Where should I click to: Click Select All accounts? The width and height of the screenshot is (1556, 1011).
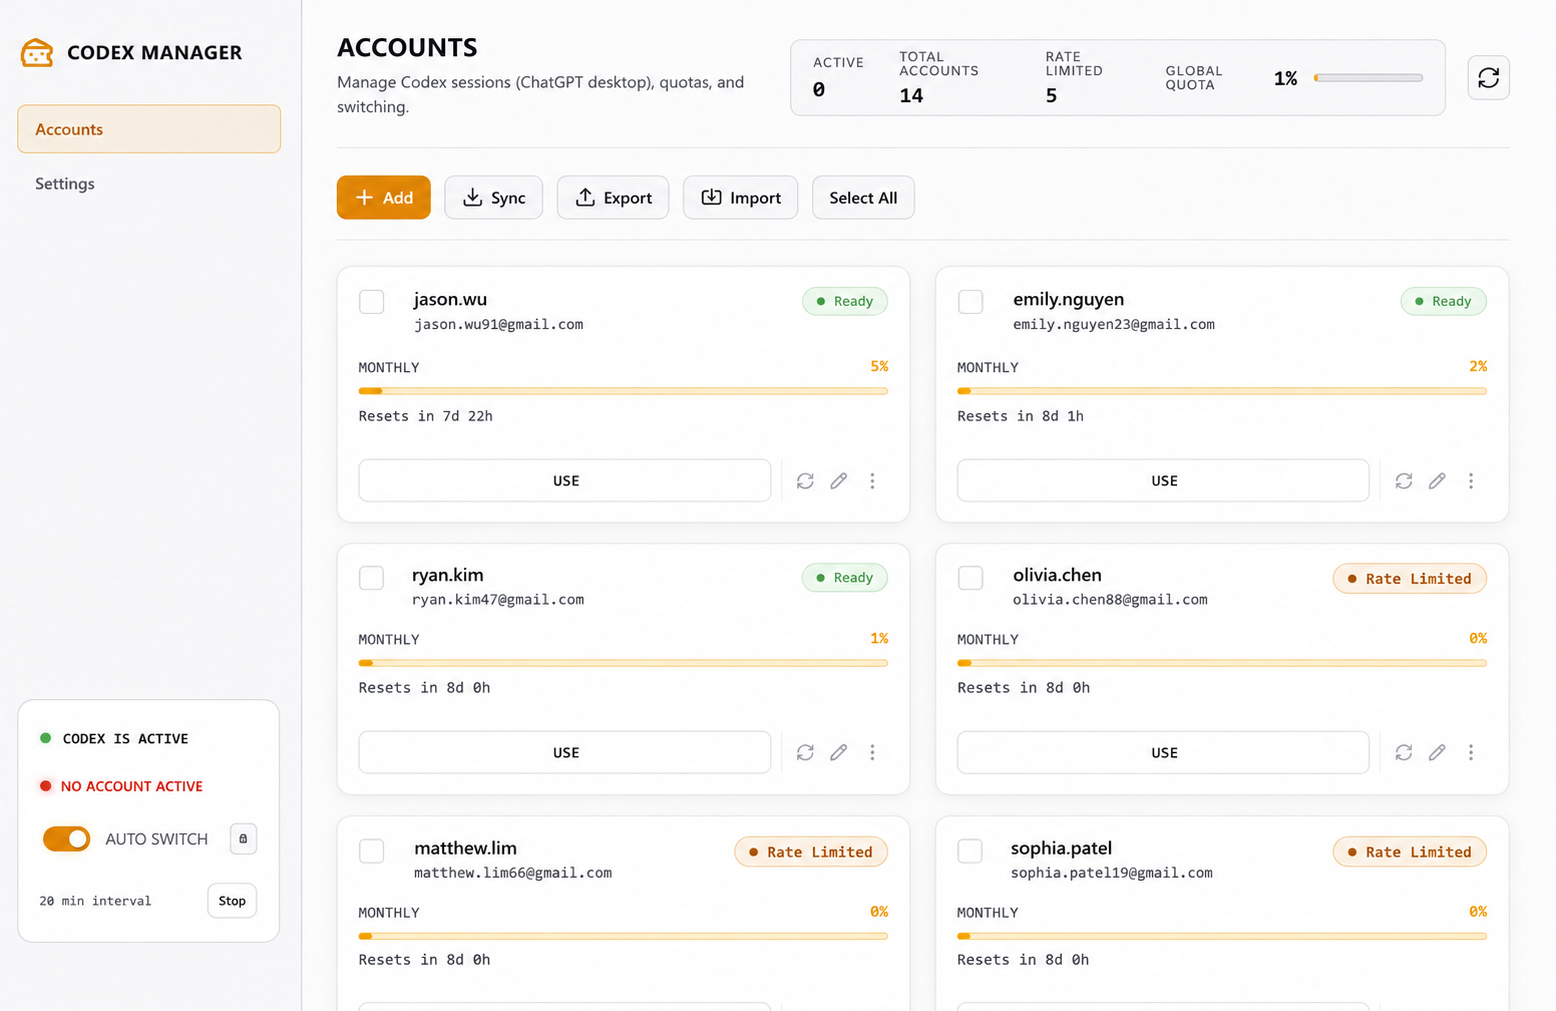[863, 197]
